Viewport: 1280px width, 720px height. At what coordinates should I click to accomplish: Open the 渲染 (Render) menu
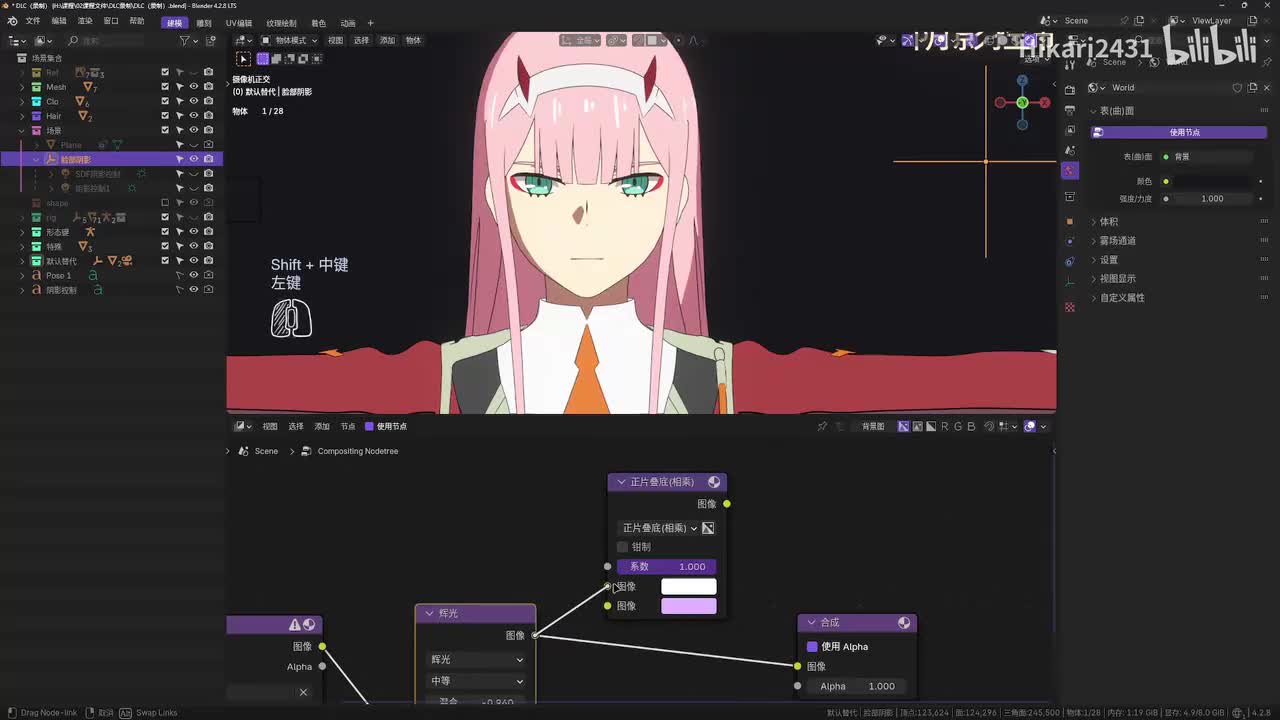[x=85, y=22]
